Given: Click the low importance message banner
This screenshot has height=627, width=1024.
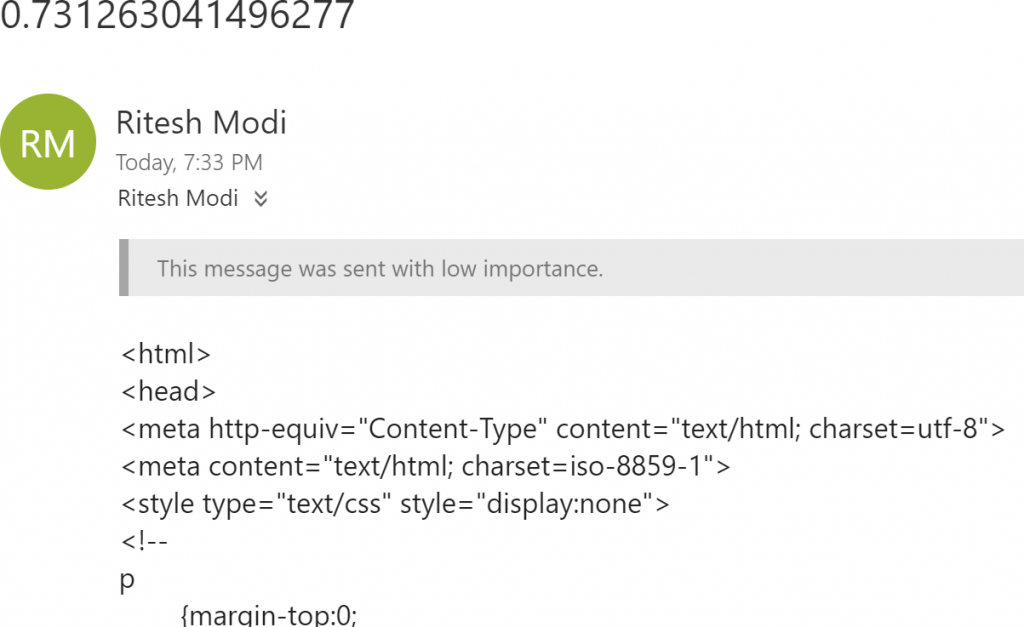Looking at the screenshot, I should pos(570,268).
